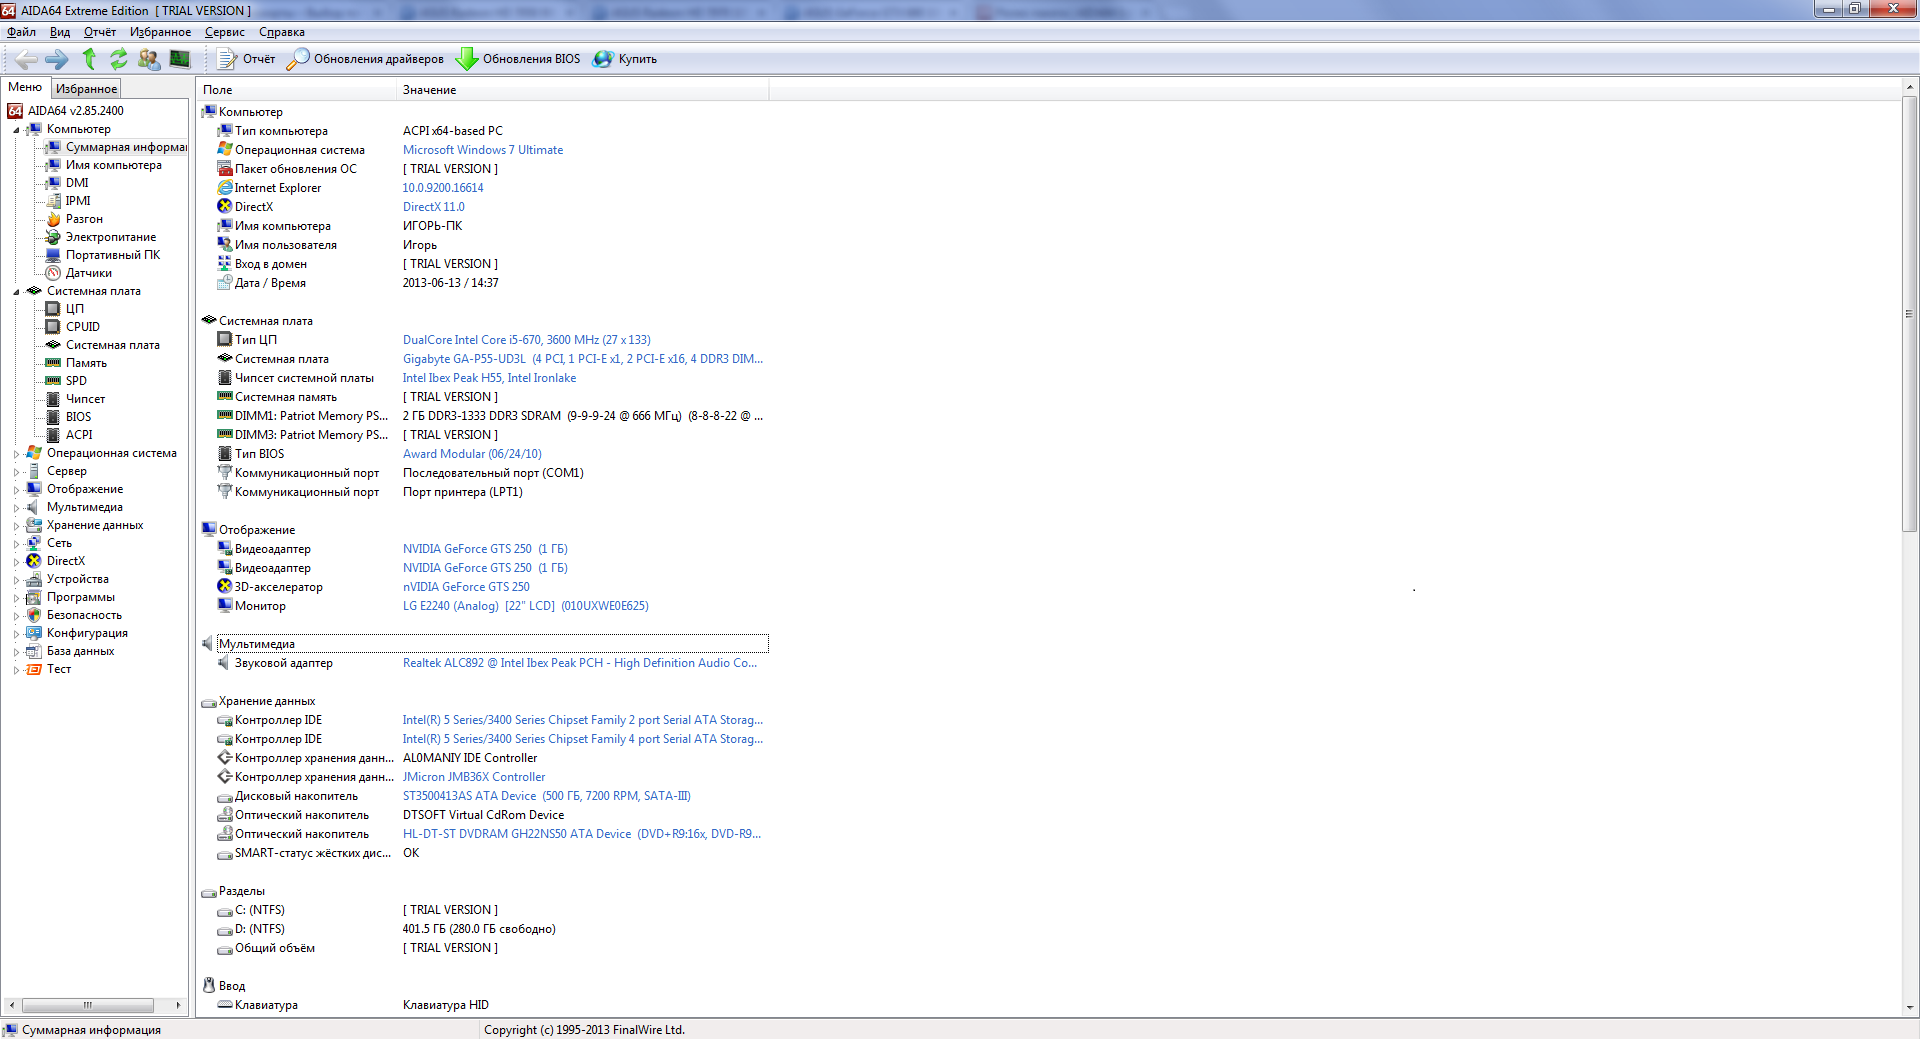Viewport: 1920px width, 1040px height.
Task: Click the Датчики gauge icon in tree
Action: [x=54, y=273]
